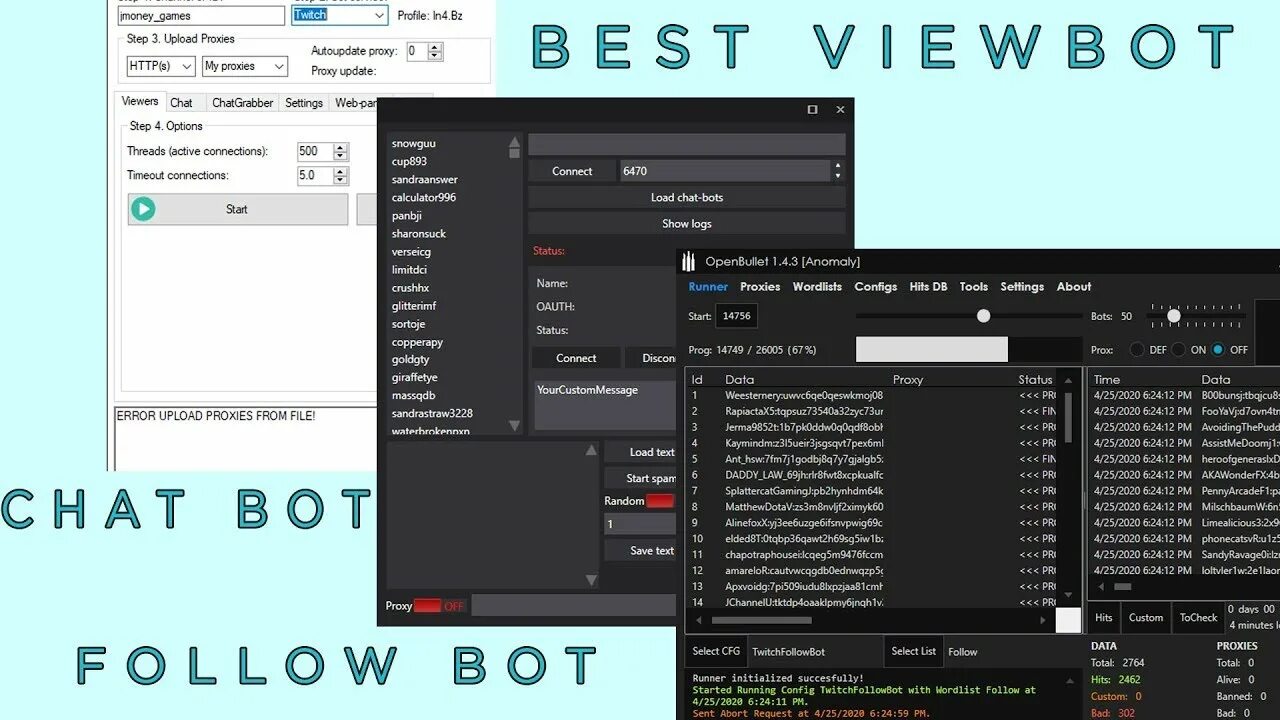Screen dimensions: 1280x720
Task: Select OFF proxy radio option
Action: 1217,350
